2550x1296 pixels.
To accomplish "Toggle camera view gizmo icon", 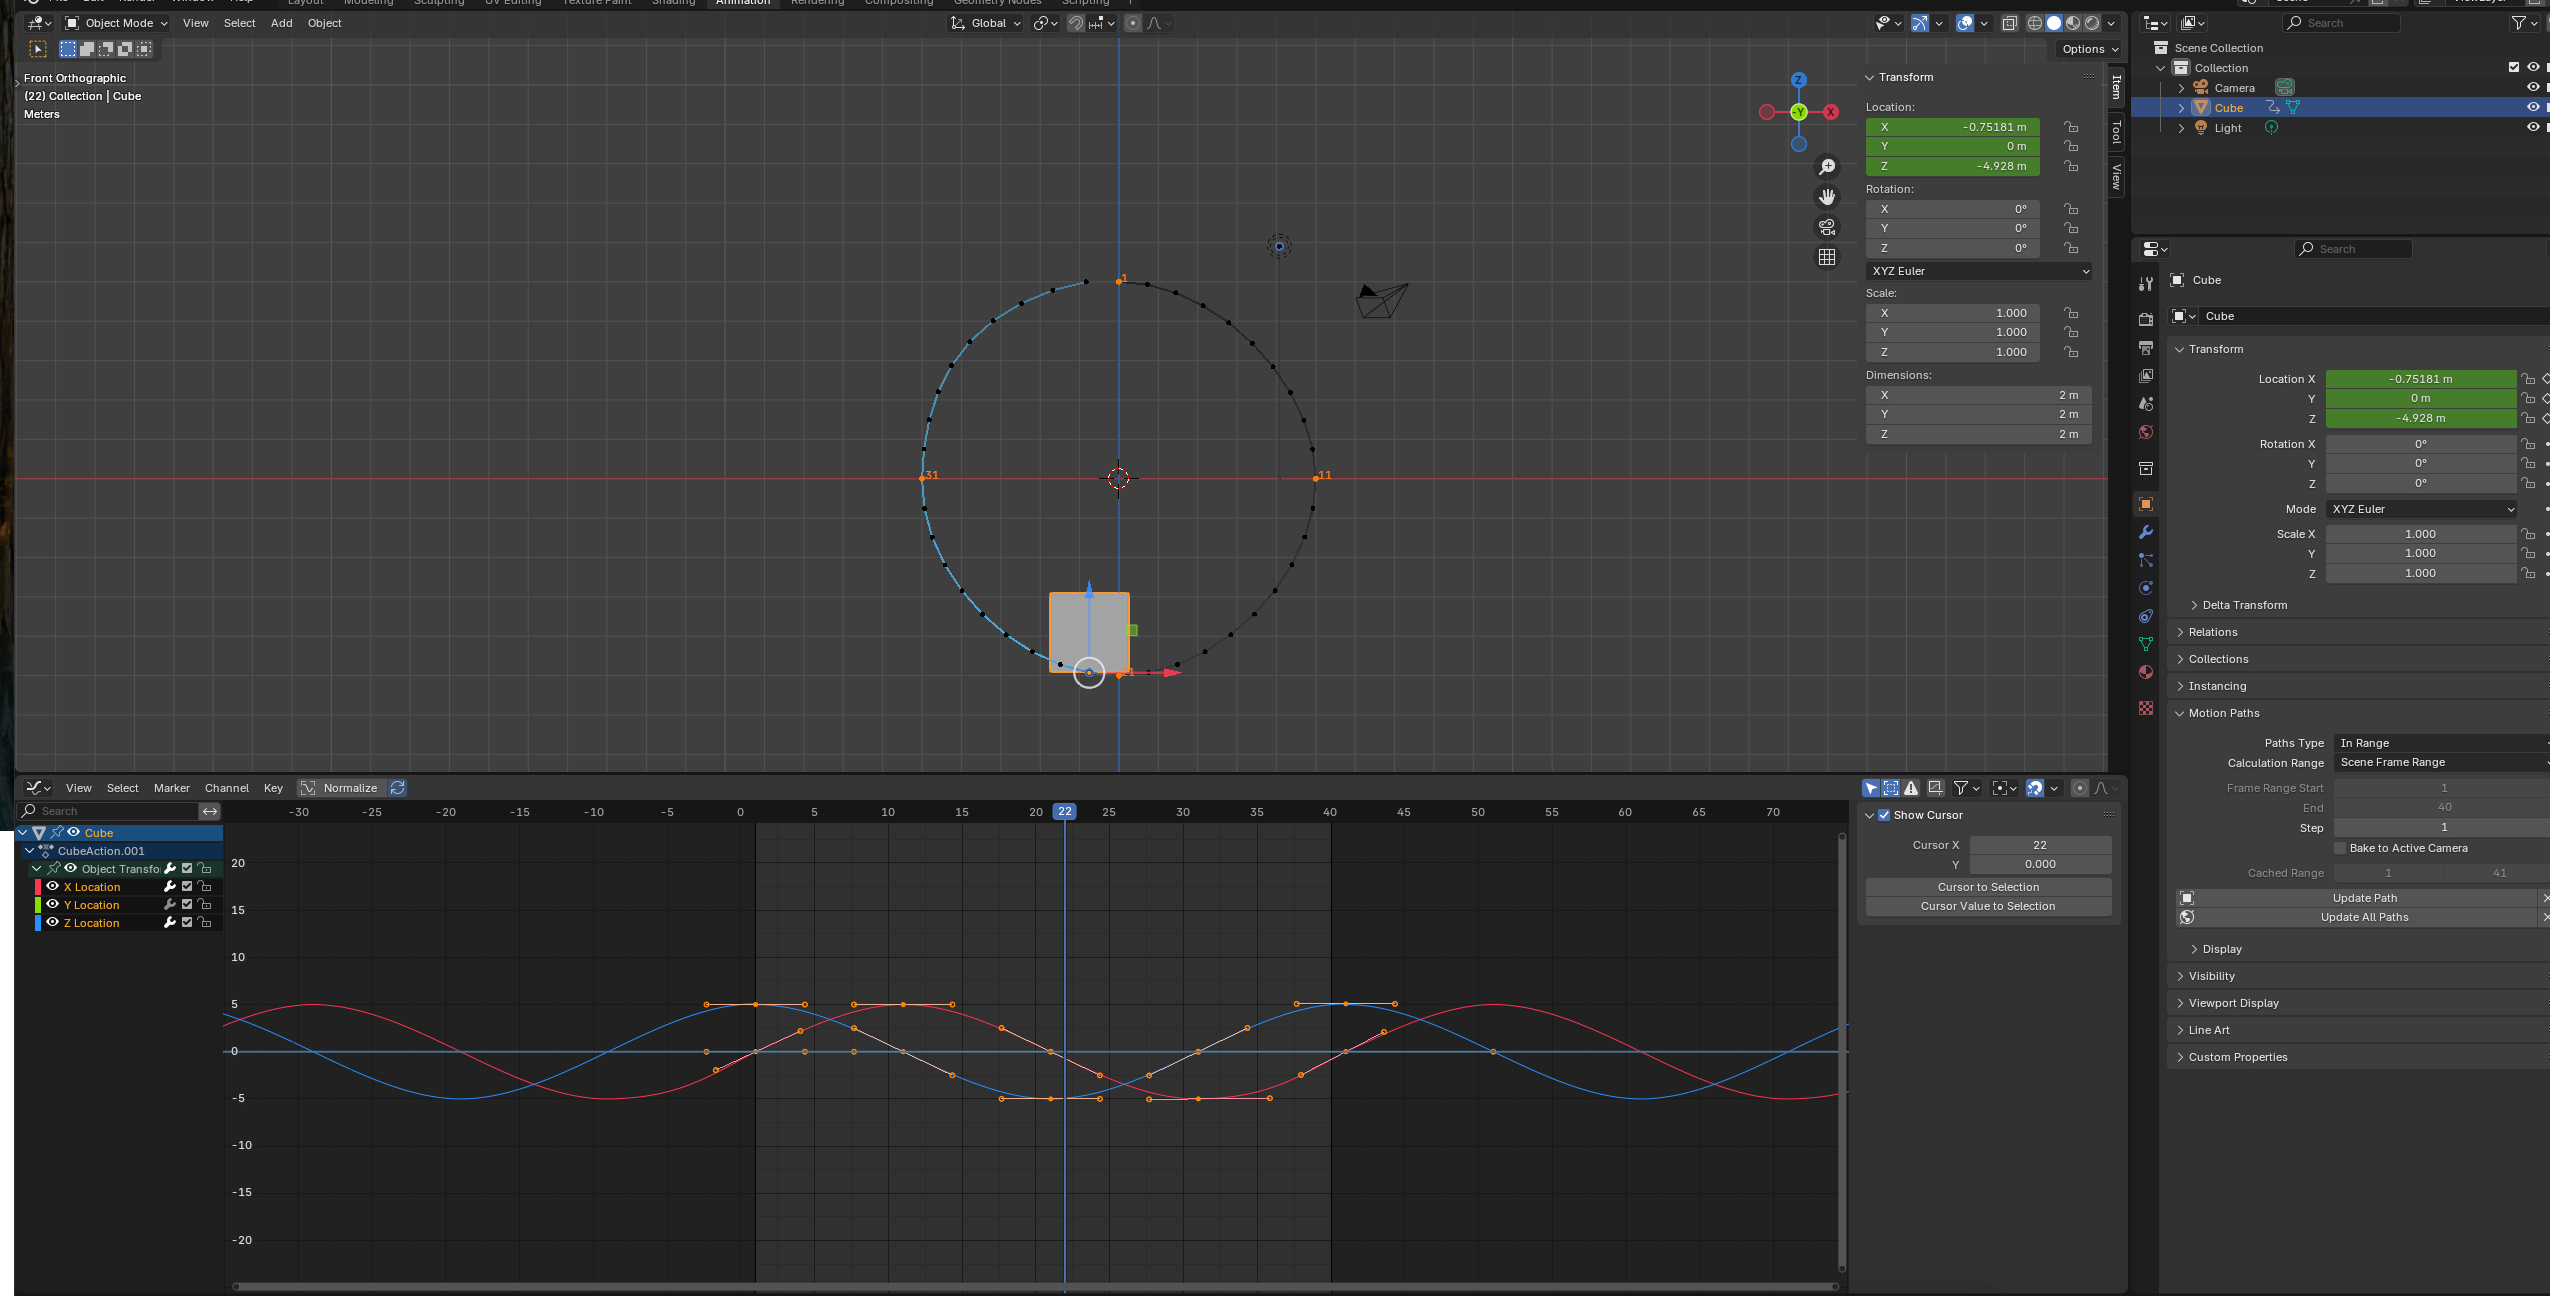I will click(1827, 227).
